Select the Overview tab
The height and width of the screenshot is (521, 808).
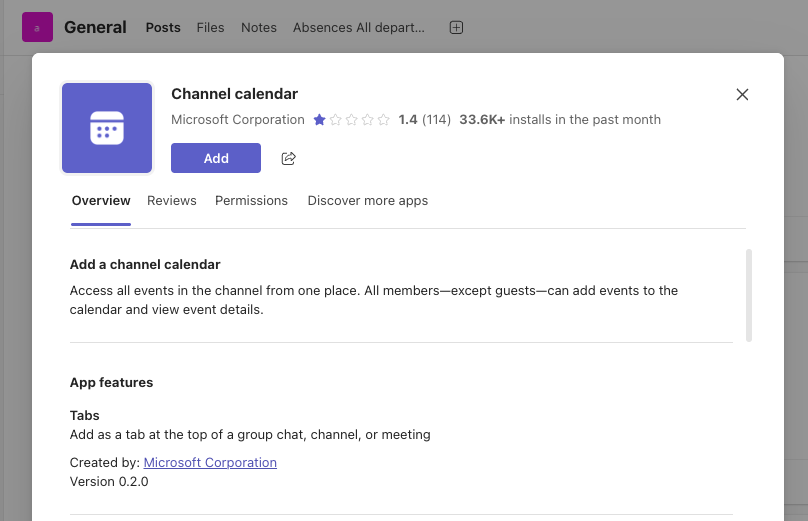[101, 201]
